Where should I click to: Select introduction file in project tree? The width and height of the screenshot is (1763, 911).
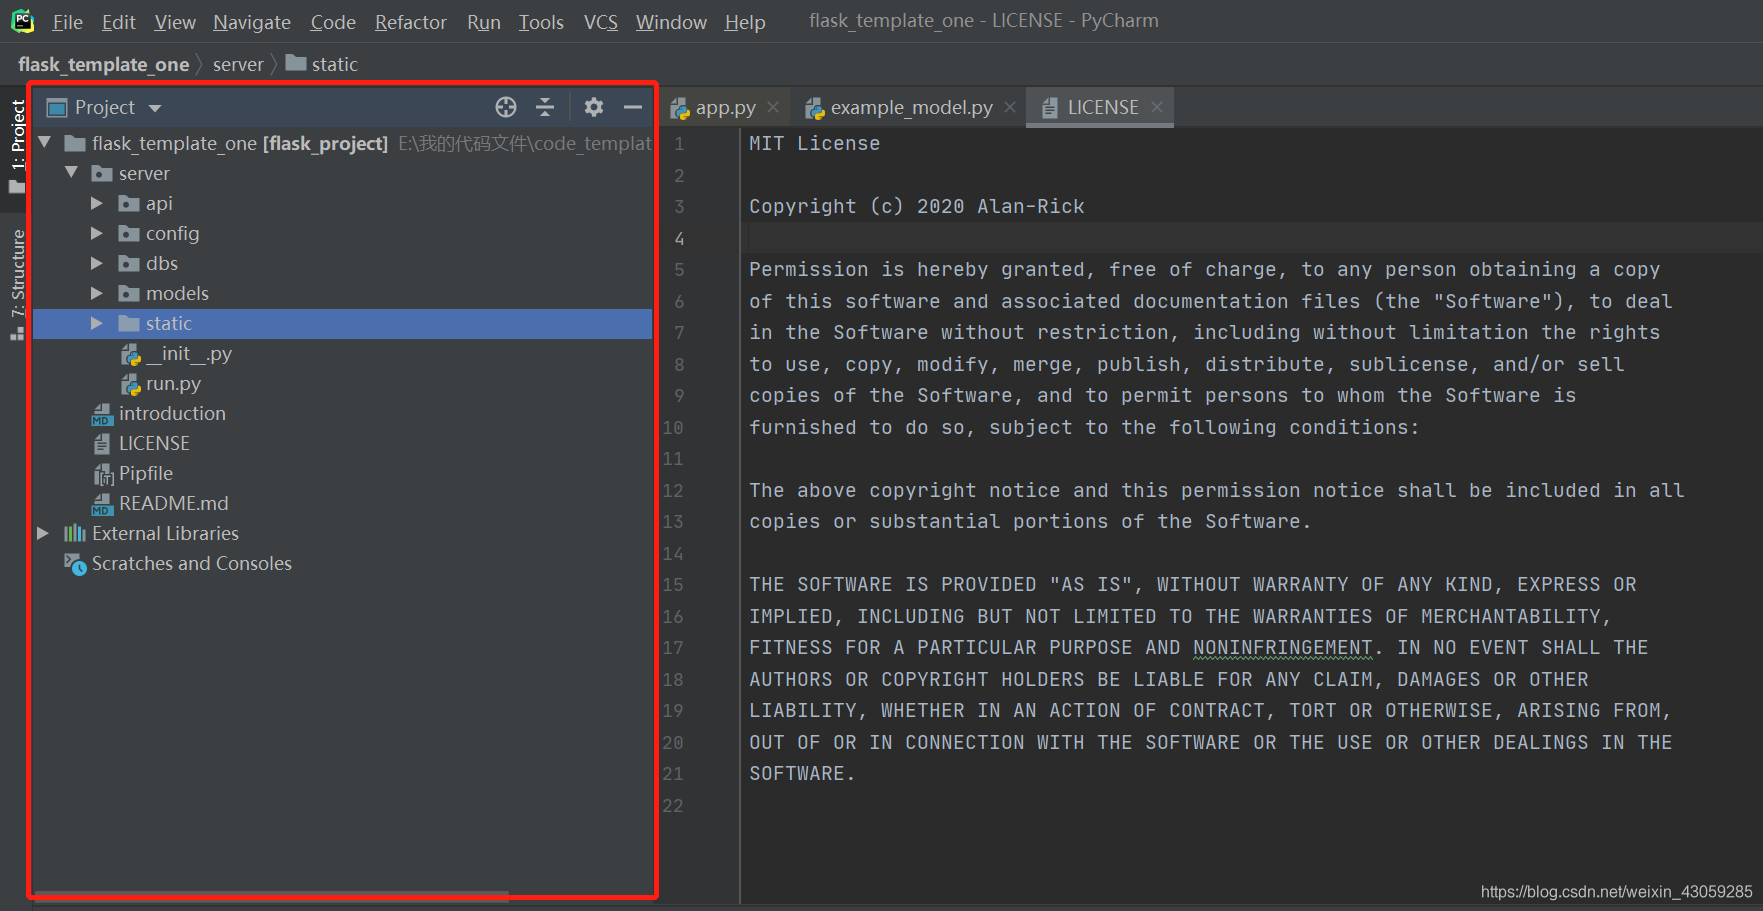tap(172, 414)
